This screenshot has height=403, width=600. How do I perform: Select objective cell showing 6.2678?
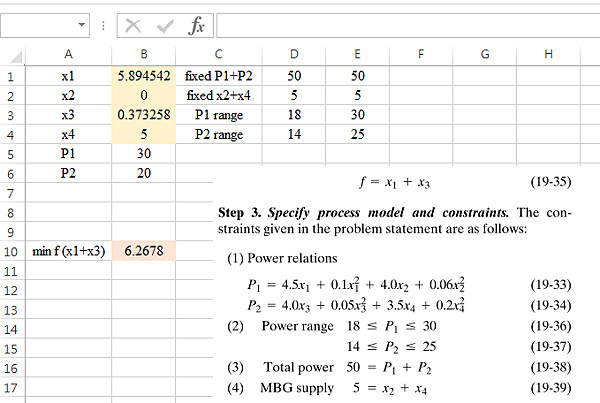(x=144, y=251)
